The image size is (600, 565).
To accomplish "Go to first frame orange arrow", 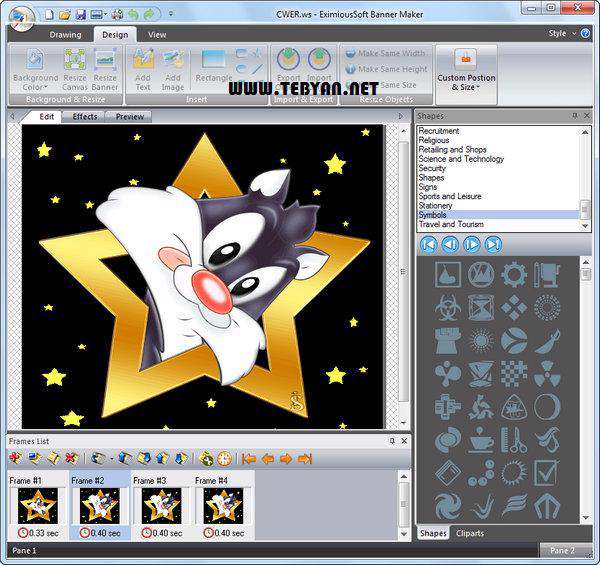I will [x=249, y=458].
